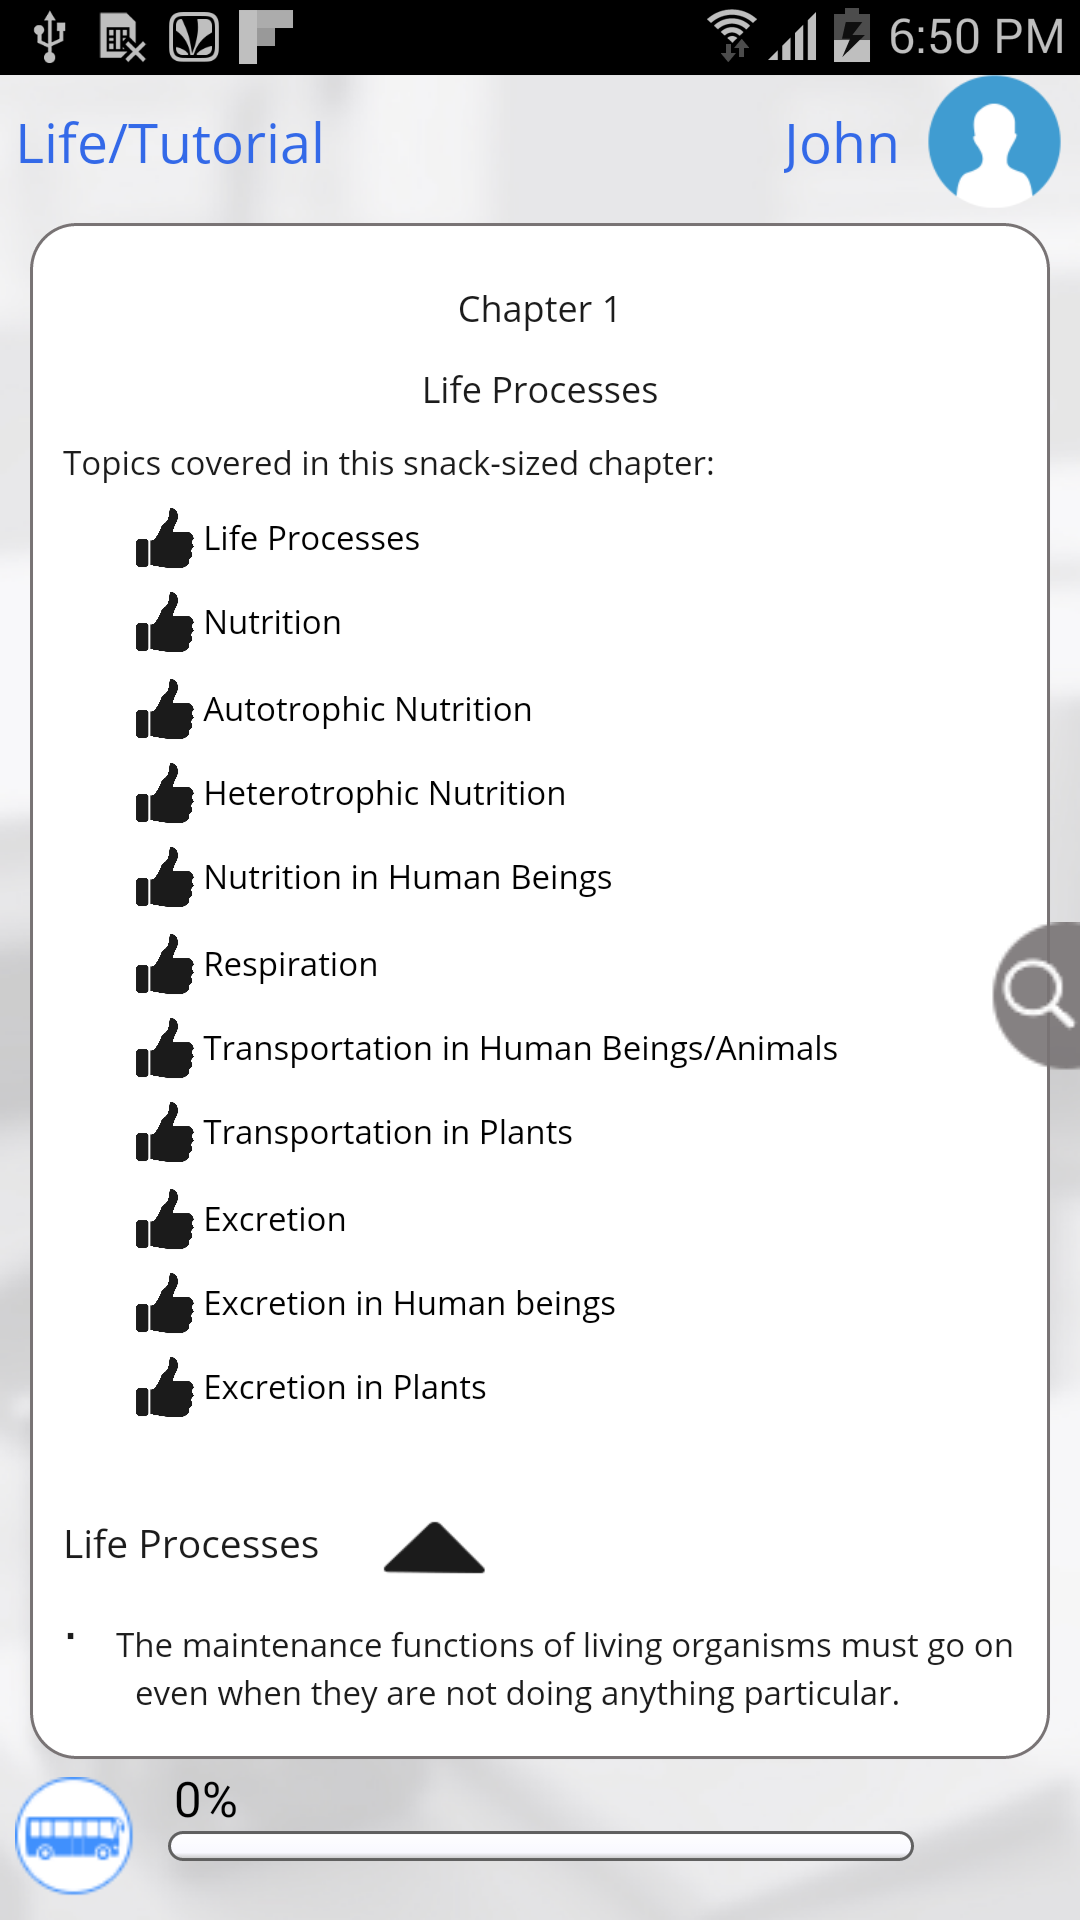
Task: Open the Life/Tutorial breadcrumb
Action: click(171, 144)
